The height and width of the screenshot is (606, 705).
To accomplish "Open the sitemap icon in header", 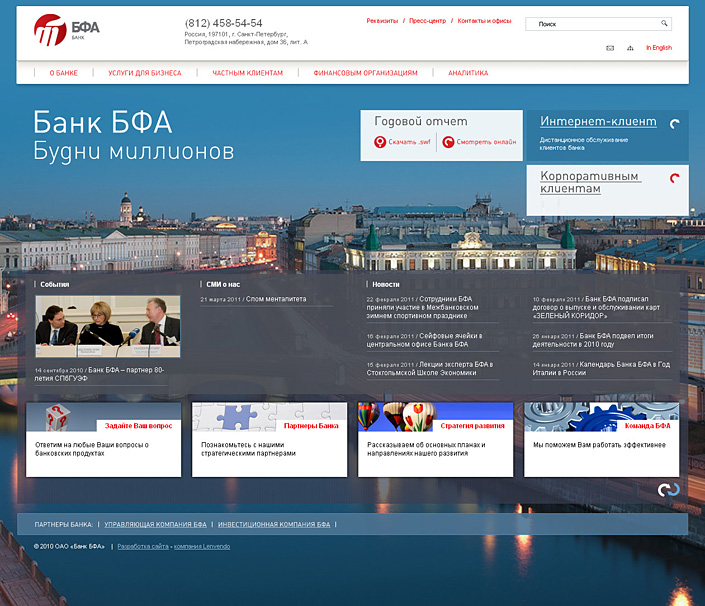I will coord(630,48).
